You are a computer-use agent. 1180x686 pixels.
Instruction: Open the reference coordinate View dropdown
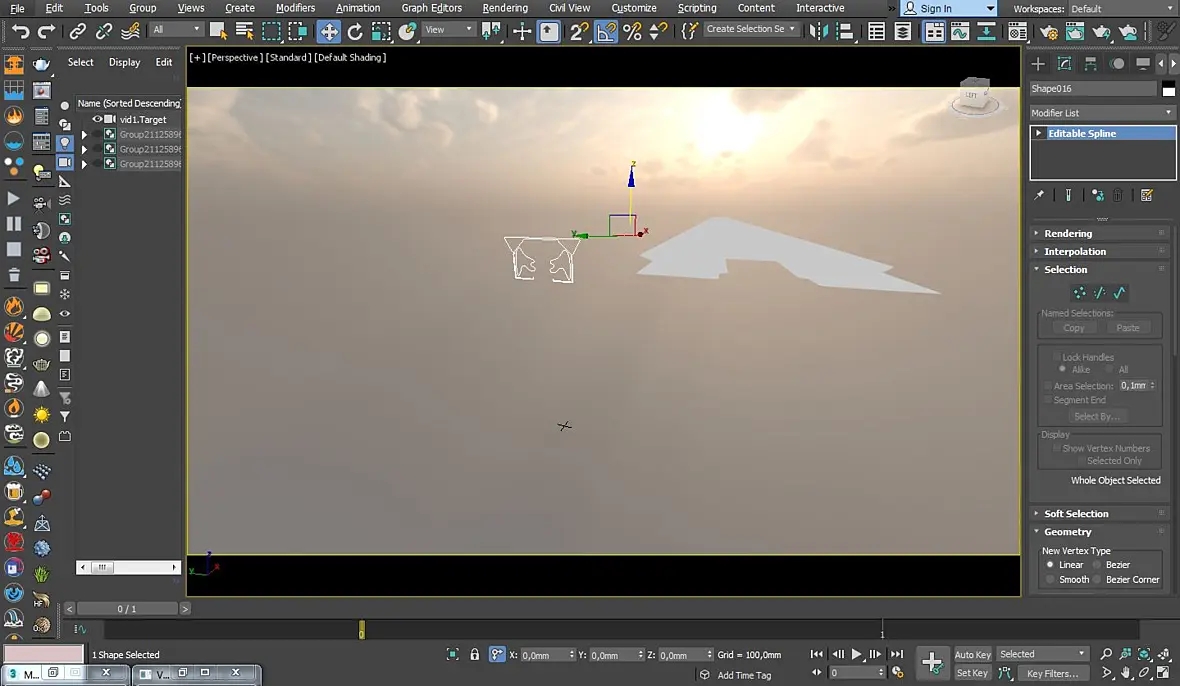pyautogui.click(x=449, y=29)
